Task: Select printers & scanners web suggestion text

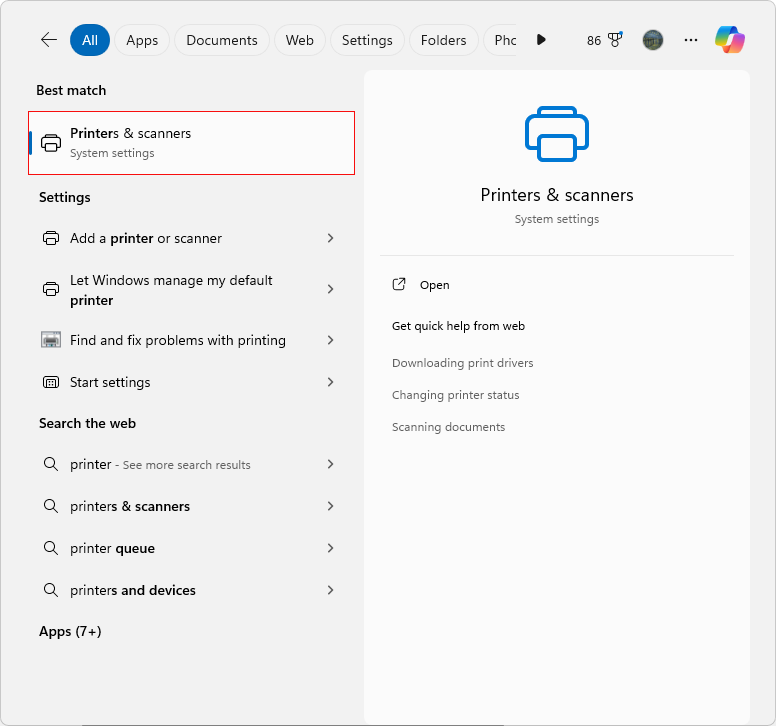Action: point(130,506)
